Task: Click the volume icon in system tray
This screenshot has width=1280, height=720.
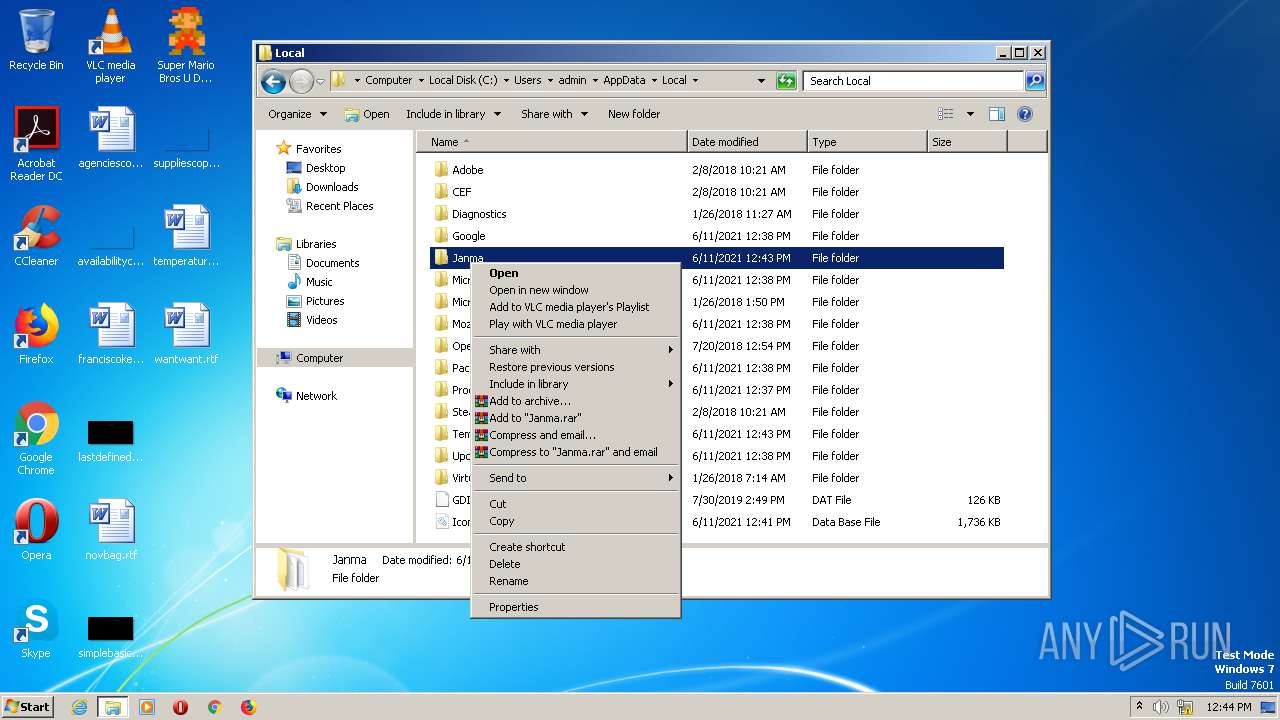Action: [1161, 707]
